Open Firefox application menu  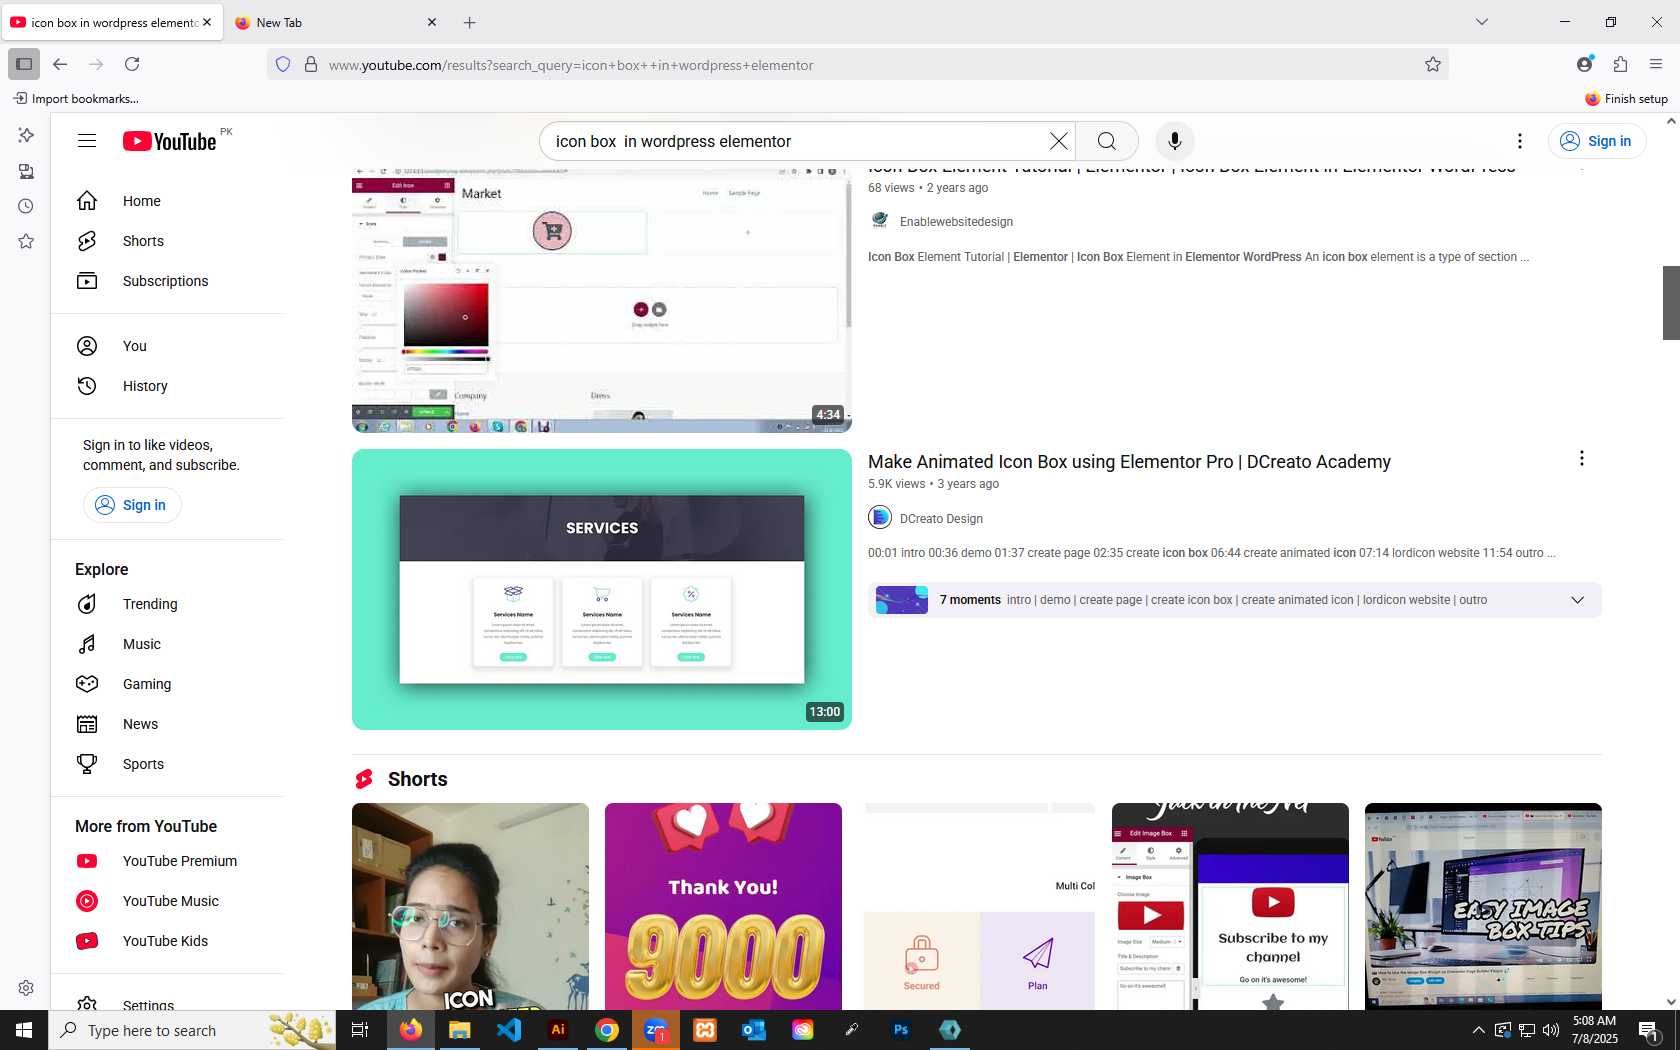[1656, 64]
